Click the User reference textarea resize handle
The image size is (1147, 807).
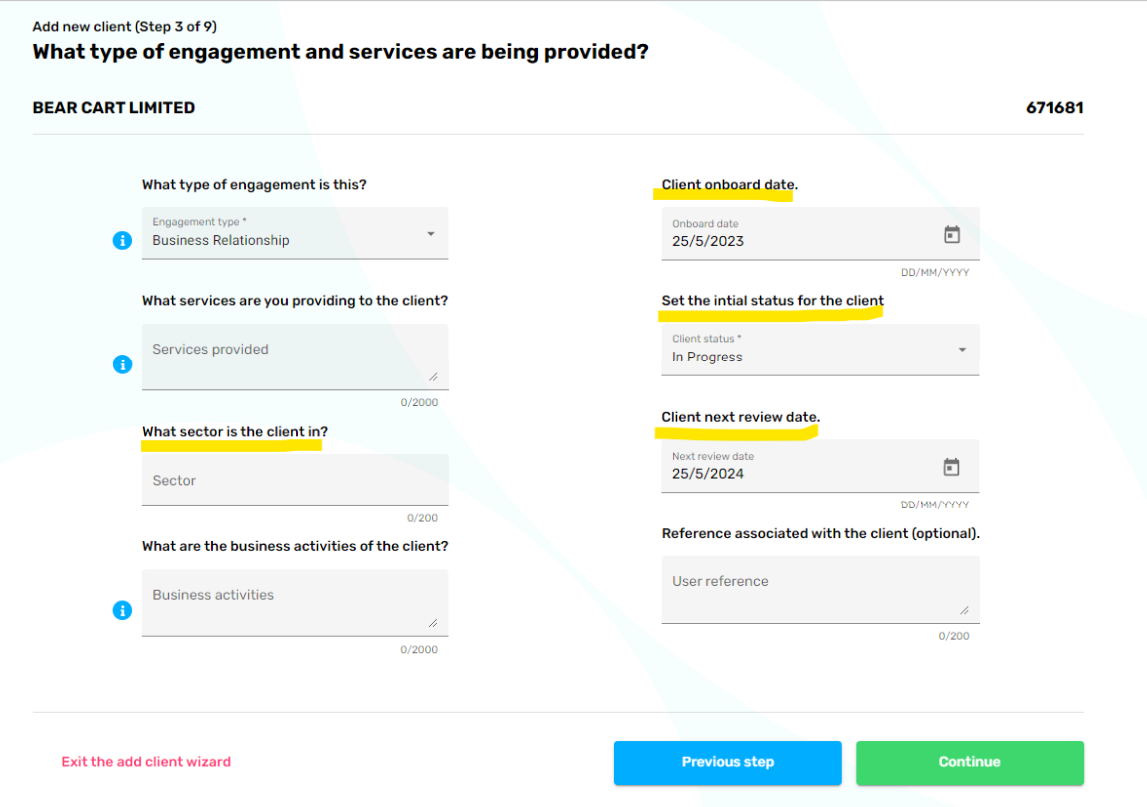(x=964, y=610)
